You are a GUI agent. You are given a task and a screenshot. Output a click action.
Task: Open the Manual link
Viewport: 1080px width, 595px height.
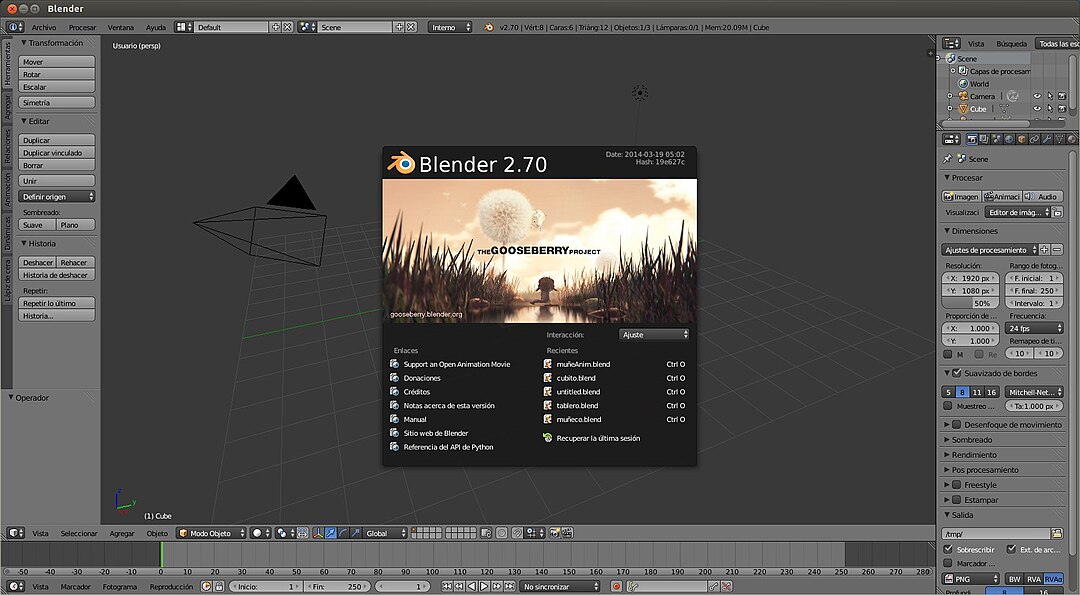click(415, 420)
